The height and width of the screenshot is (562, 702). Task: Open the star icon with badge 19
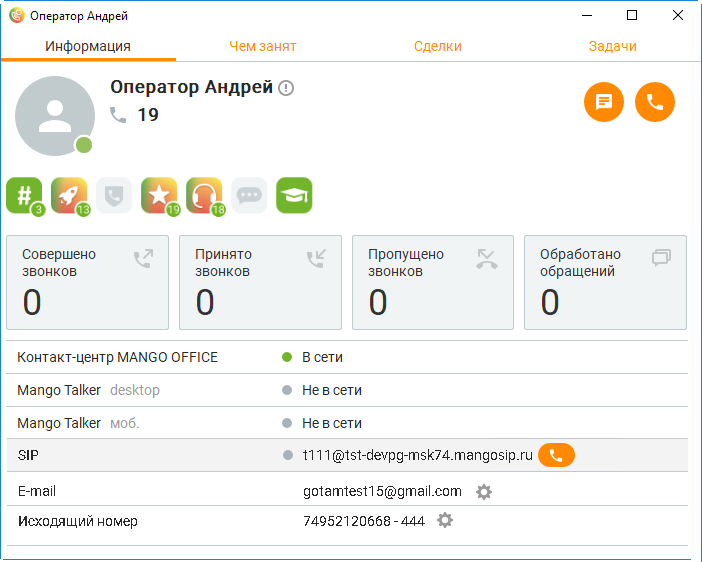[x=159, y=195]
